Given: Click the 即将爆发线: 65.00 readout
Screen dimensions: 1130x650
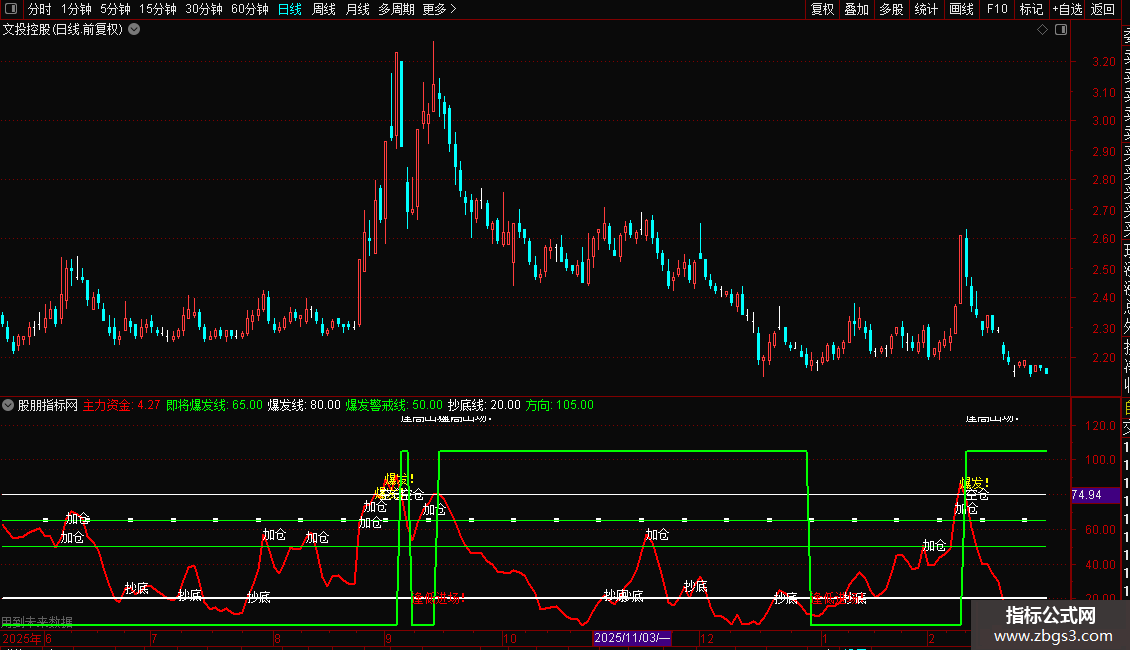Looking at the screenshot, I should 214,405.
